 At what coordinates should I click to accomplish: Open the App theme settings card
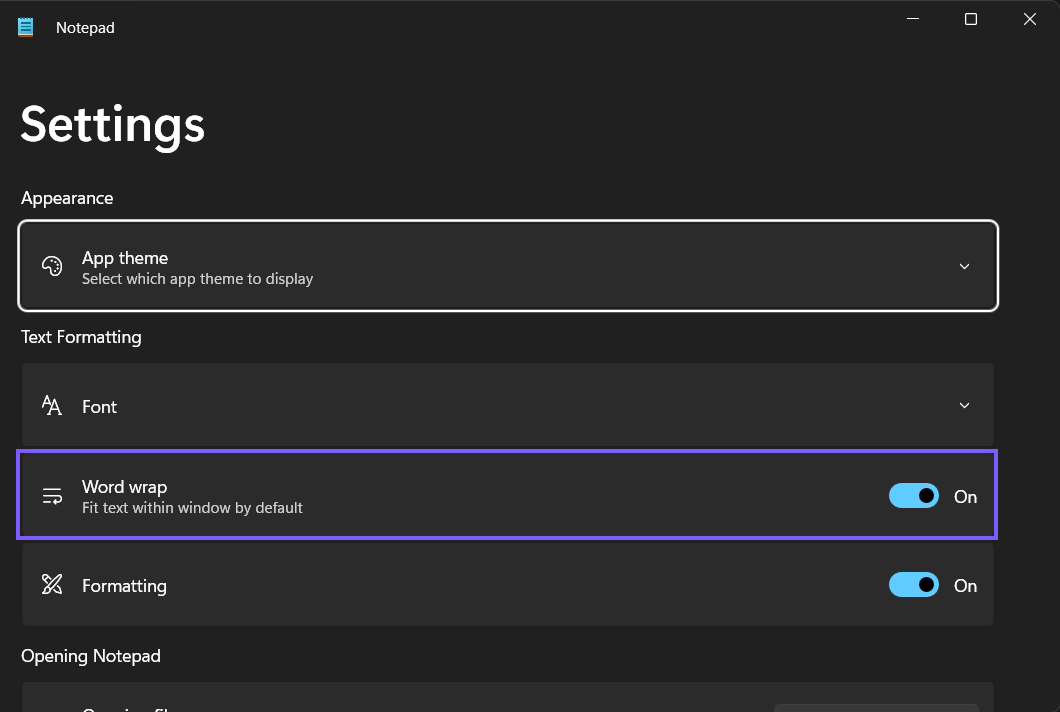click(508, 266)
